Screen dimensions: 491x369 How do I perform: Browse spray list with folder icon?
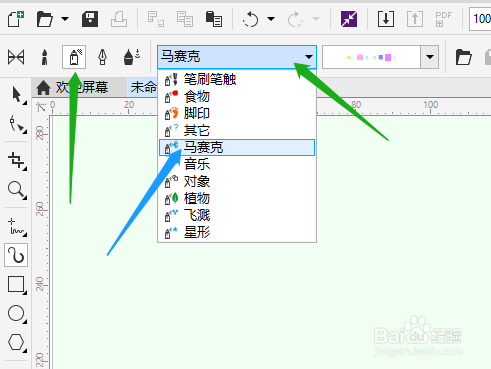click(463, 57)
